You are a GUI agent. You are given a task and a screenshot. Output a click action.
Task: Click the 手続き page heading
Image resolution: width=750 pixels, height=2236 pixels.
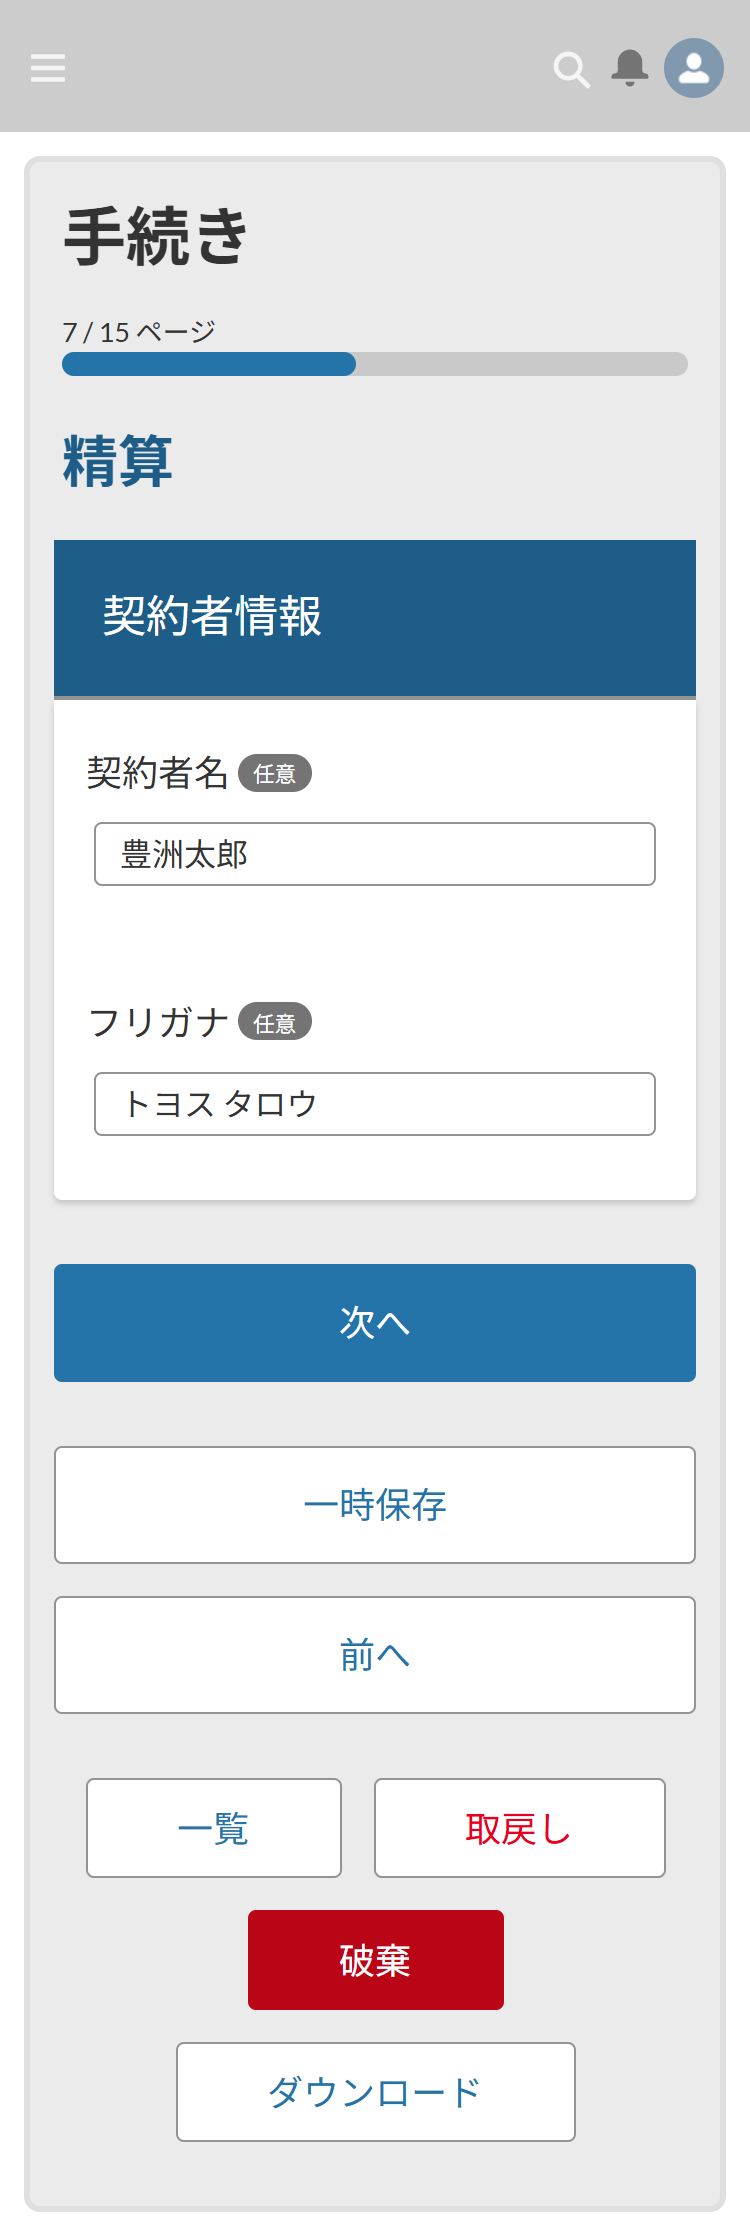[156, 237]
